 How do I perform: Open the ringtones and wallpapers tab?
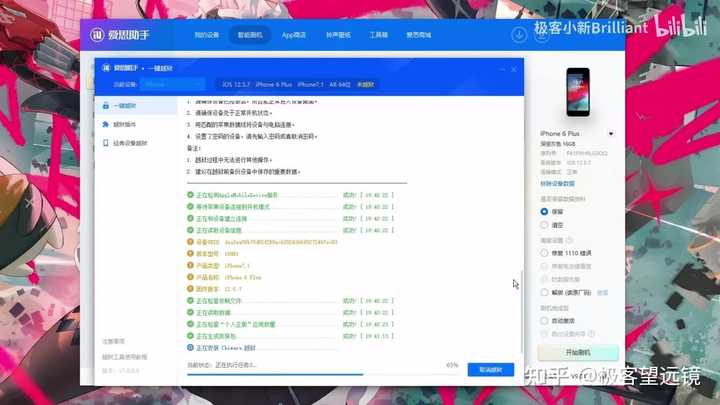[338, 35]
